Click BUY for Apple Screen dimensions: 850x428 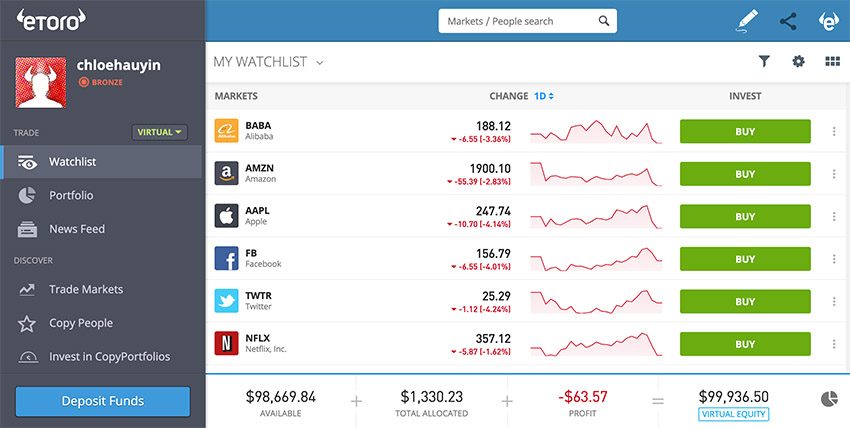click(745, 216)
